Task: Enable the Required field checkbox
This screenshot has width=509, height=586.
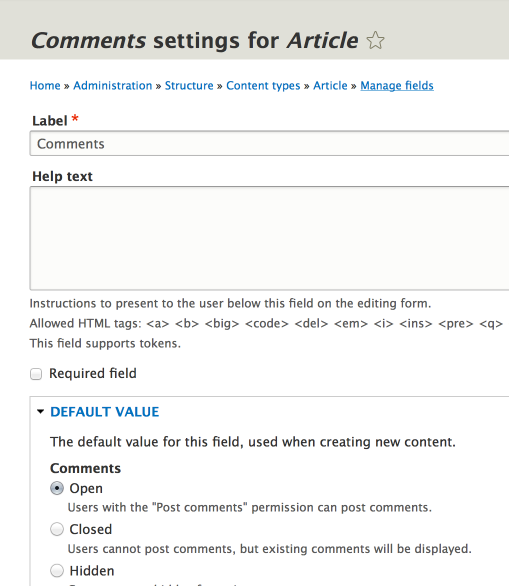Action: (x=36, y=374)
